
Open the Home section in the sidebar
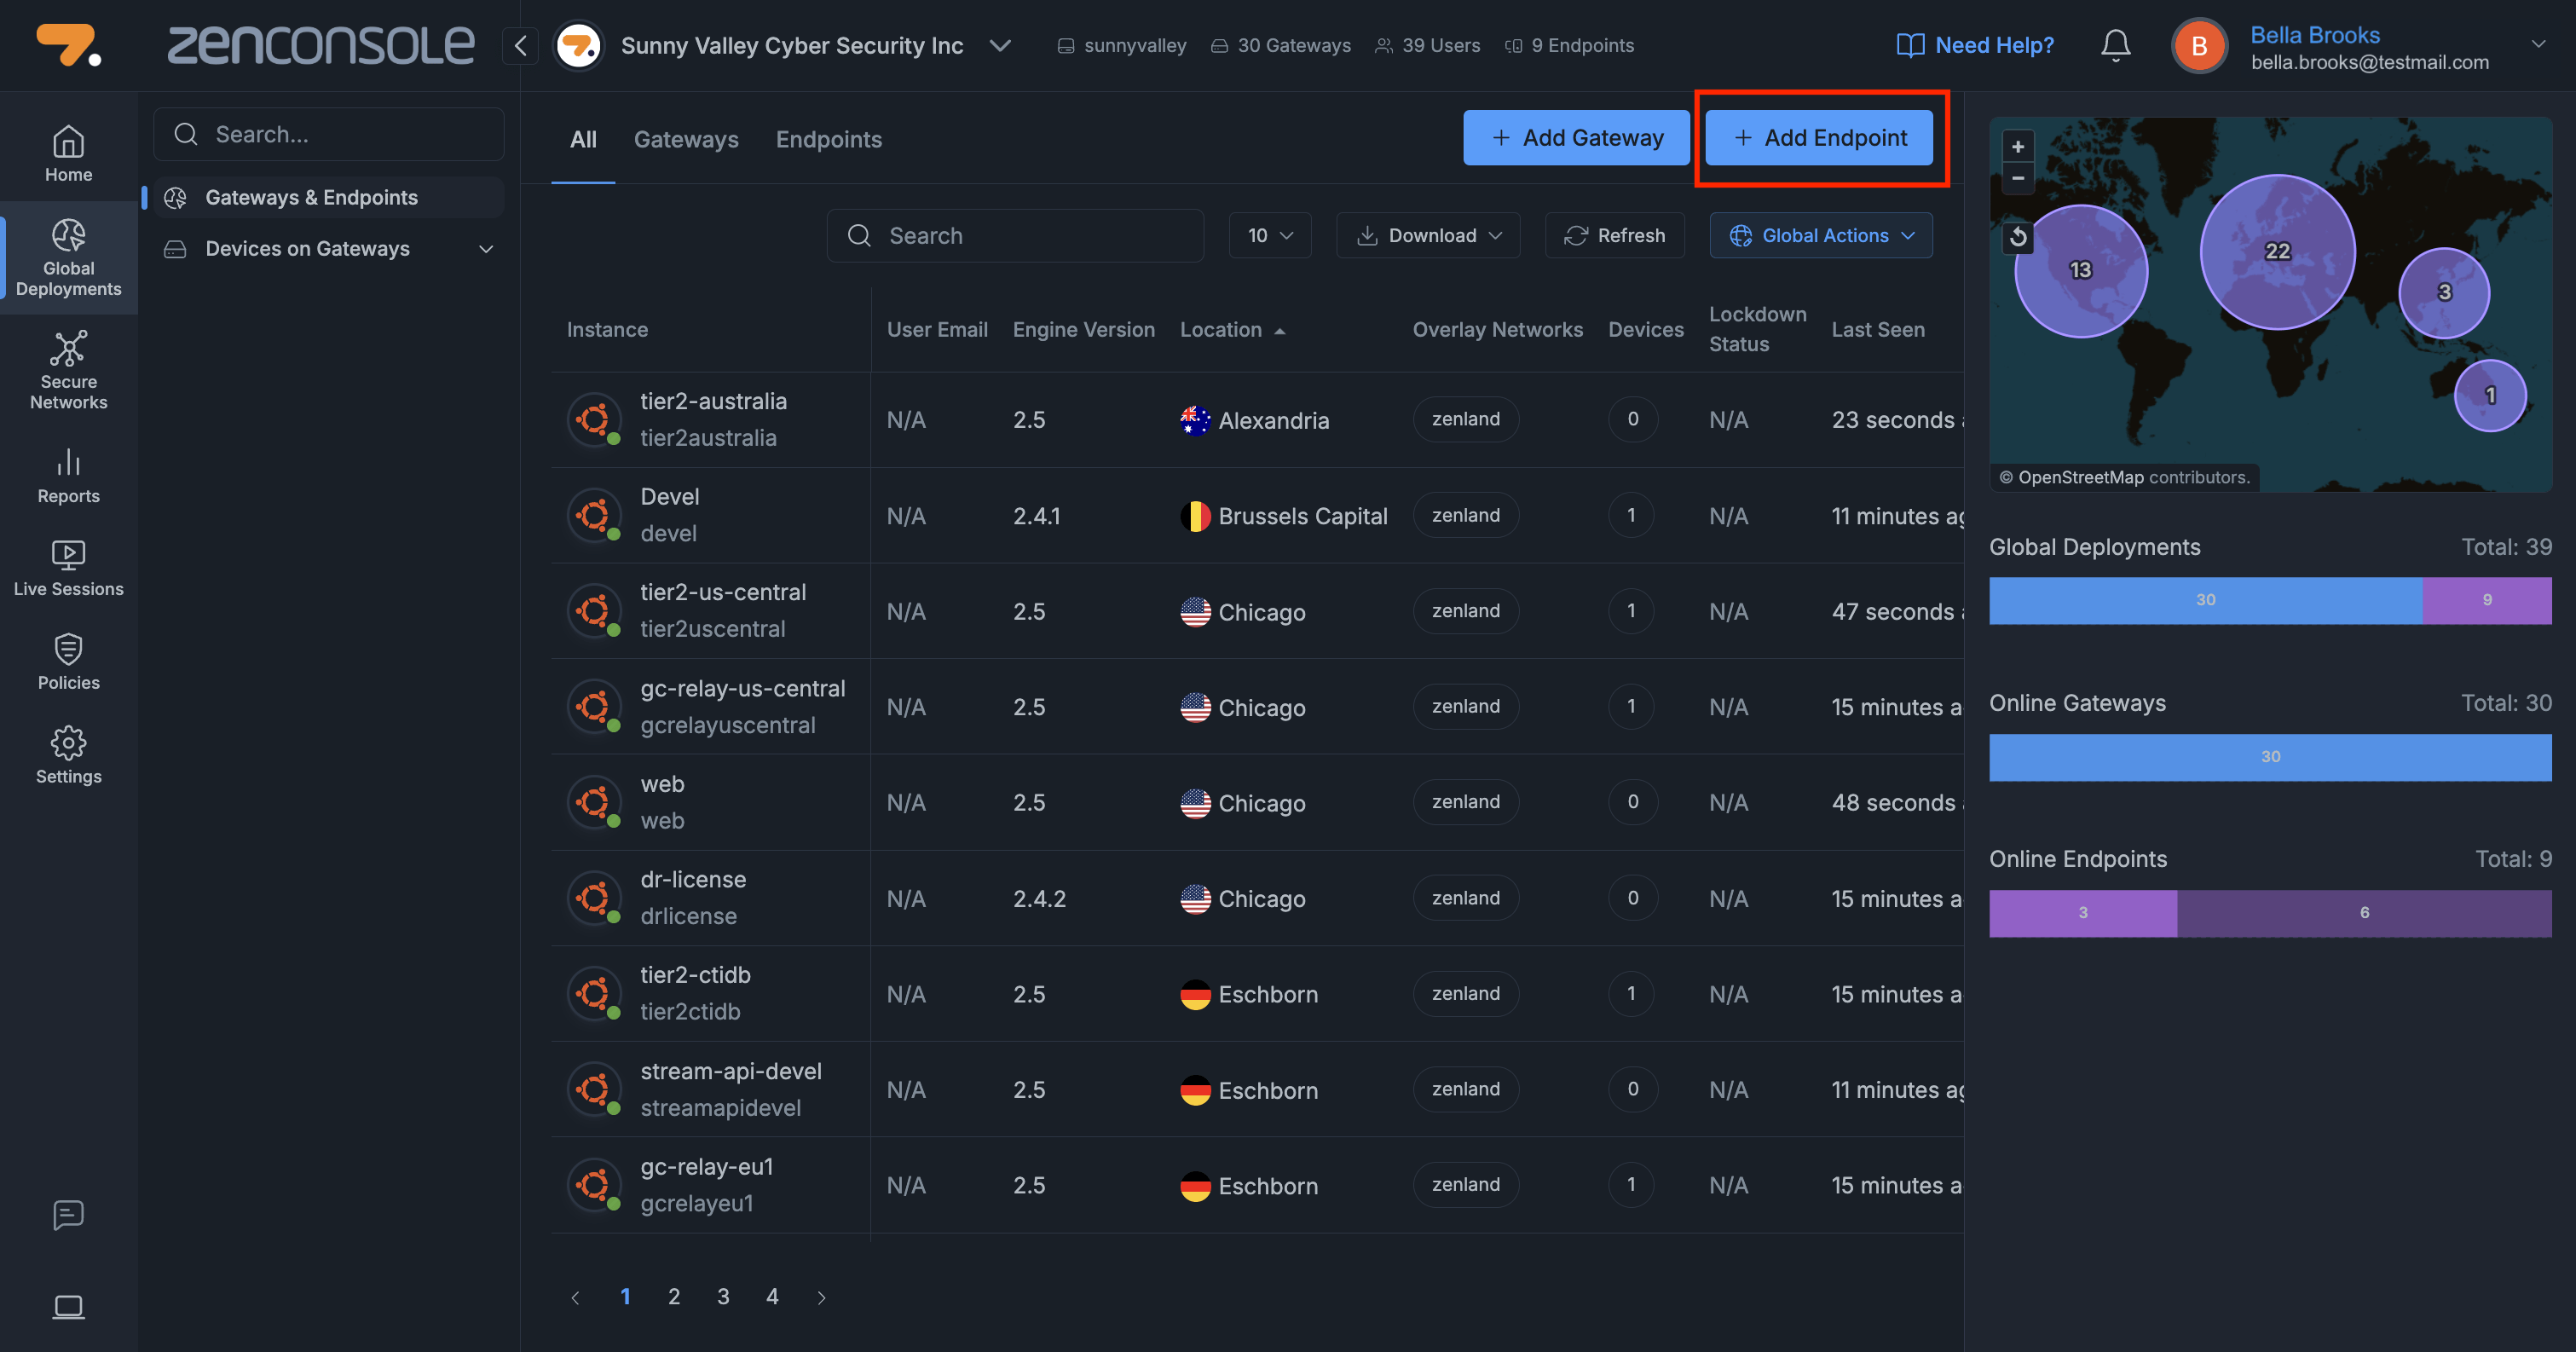pyautogui.click(x=68, y=153)
